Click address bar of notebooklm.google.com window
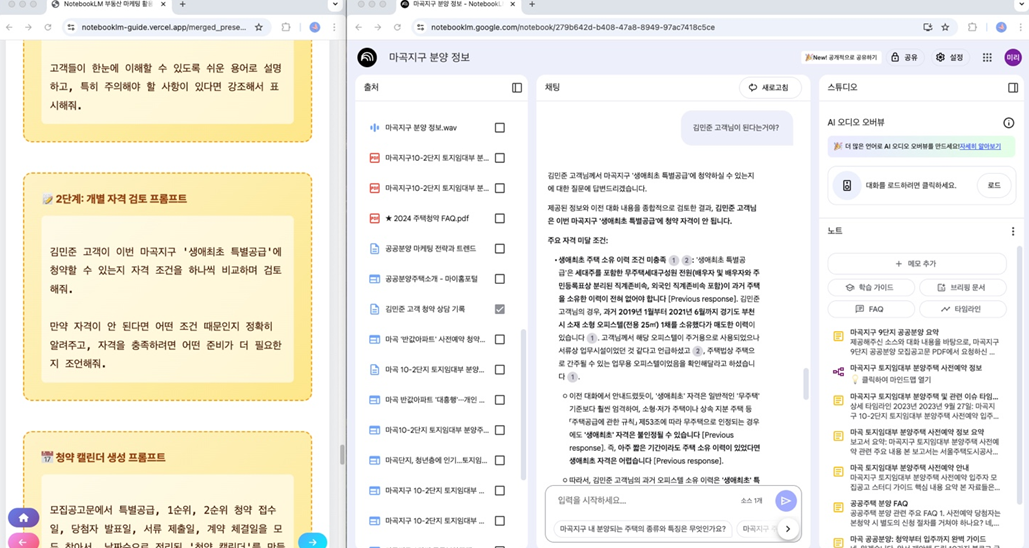1029x548 pixels. (669, 27)
